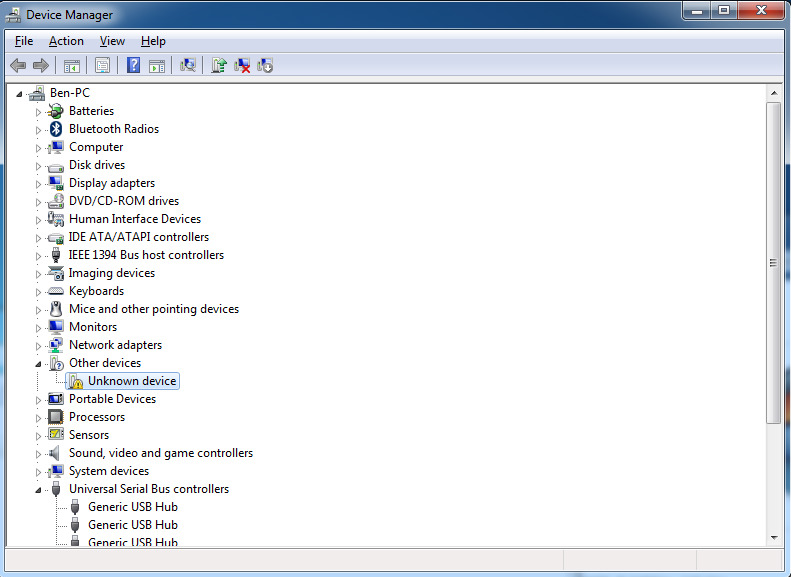Expand the Network adapters node
The height and width of the screenshot is (577, 791).
39,346
